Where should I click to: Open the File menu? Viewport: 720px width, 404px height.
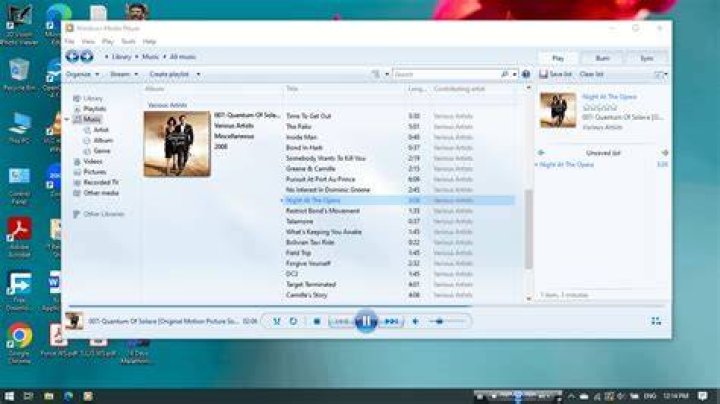[x=69, y=41]
